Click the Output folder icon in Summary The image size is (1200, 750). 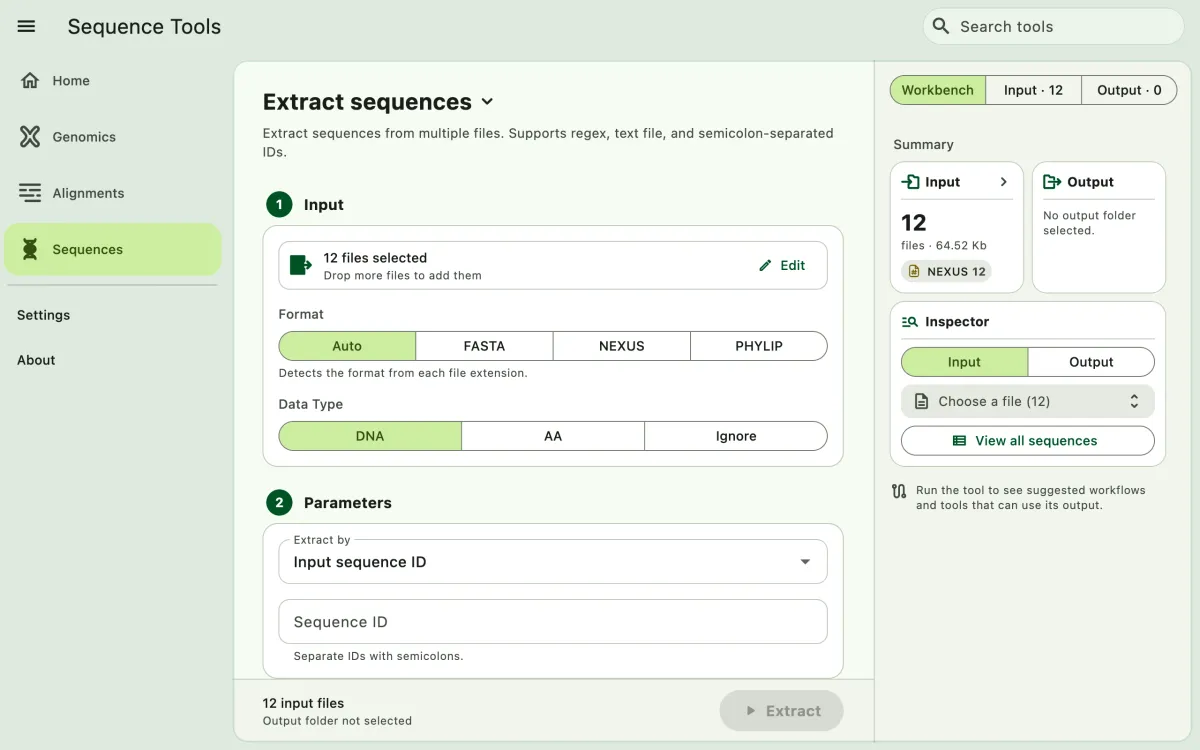point(1052,182)
